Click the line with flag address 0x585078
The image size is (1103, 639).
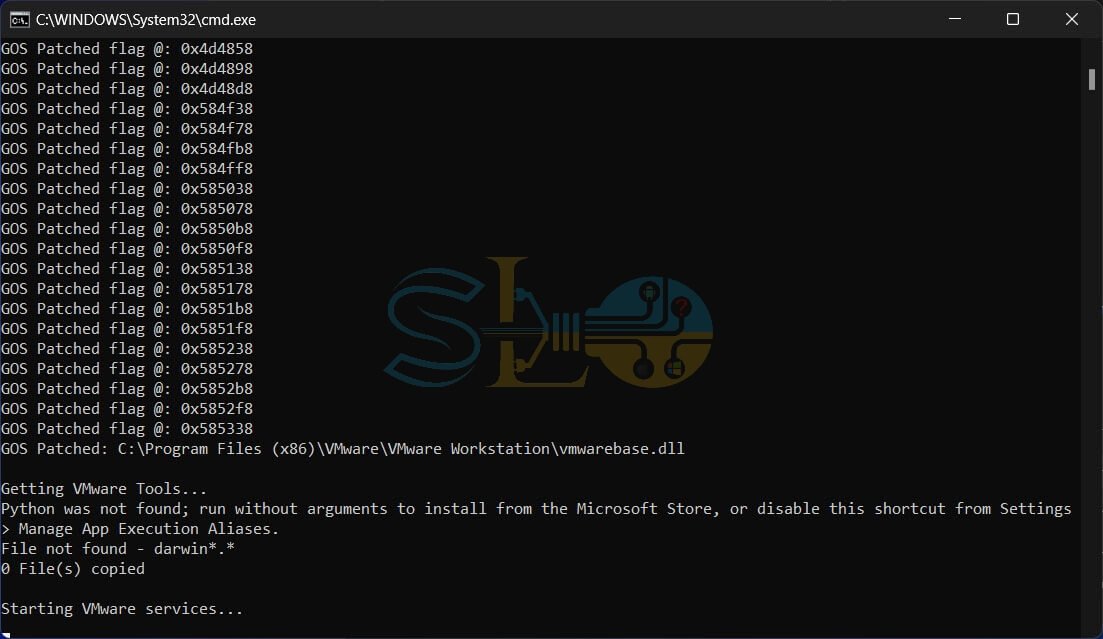click(127, 208)
